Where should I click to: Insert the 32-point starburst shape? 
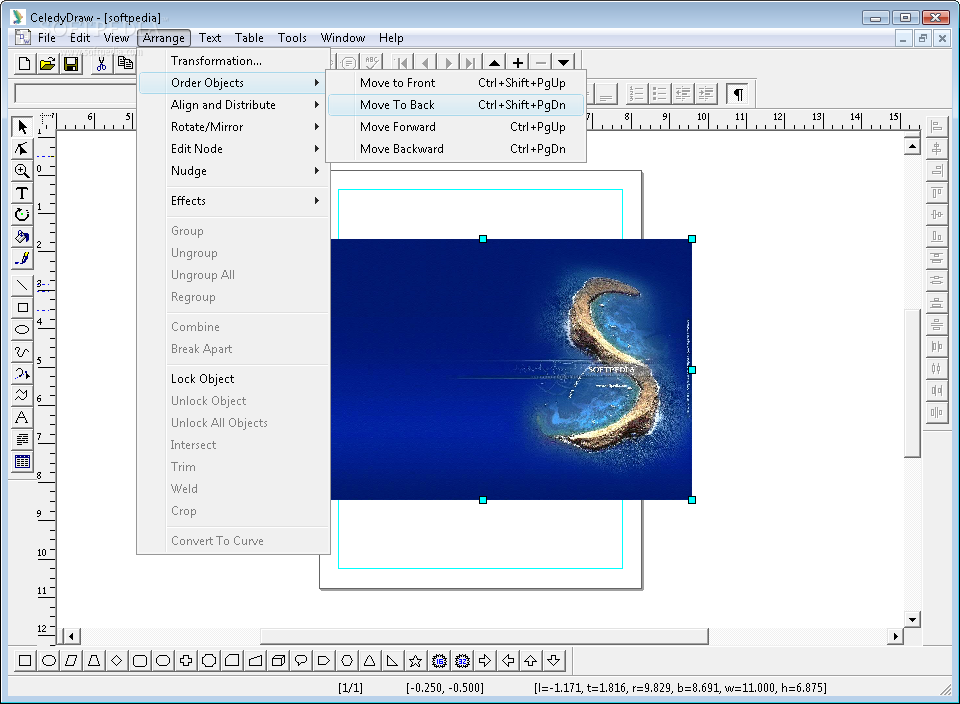click(462, 661)
